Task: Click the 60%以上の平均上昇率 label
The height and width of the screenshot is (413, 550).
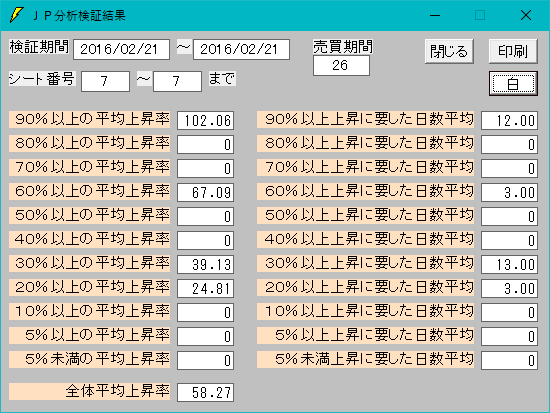Action: coord(89,191)
